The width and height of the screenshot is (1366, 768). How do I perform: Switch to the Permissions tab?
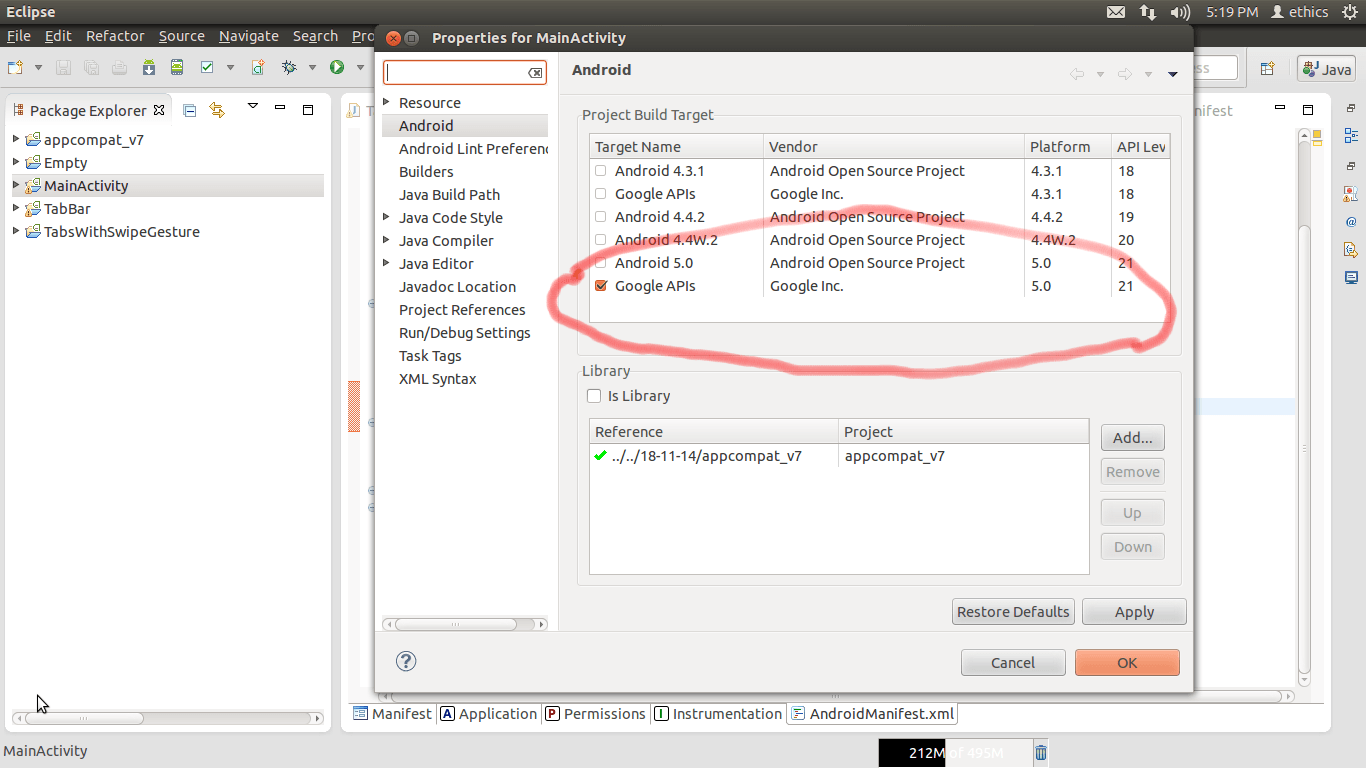click(x=596, y=714)
